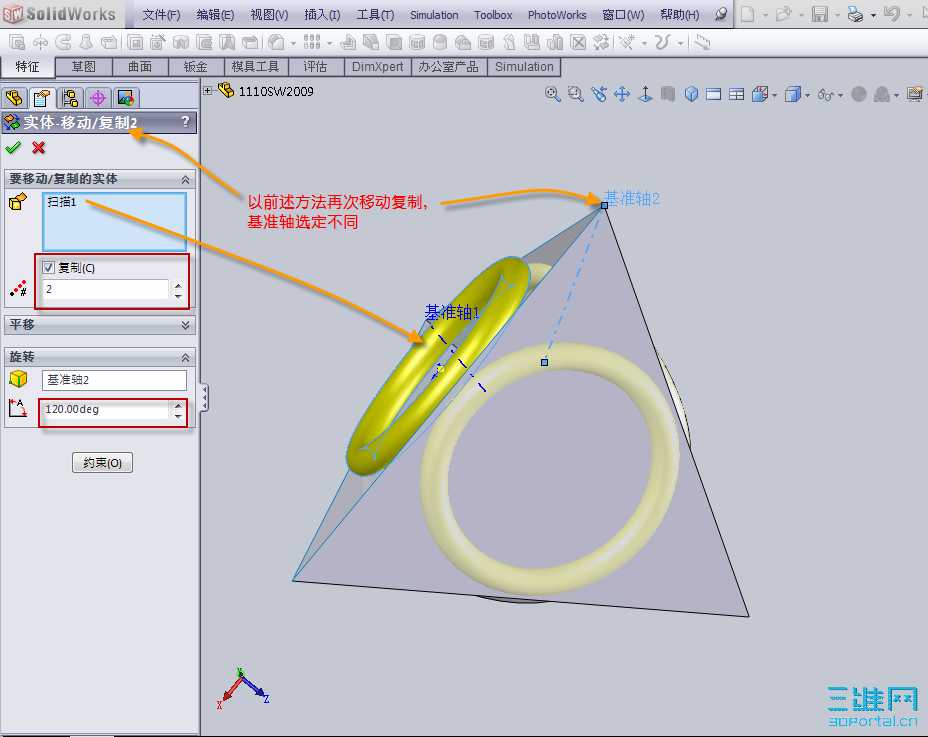Switch to four-viewport layout icon
Image resolution: width=928 pixels, height=737 pixels.
coord(737,94)
